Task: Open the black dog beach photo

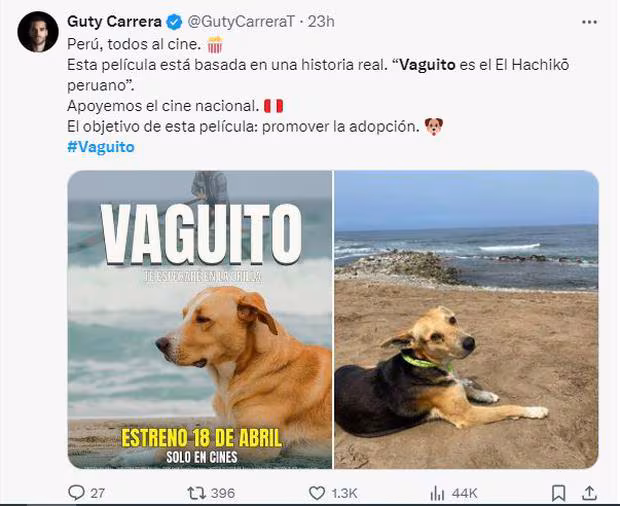Action: point(466,319)
